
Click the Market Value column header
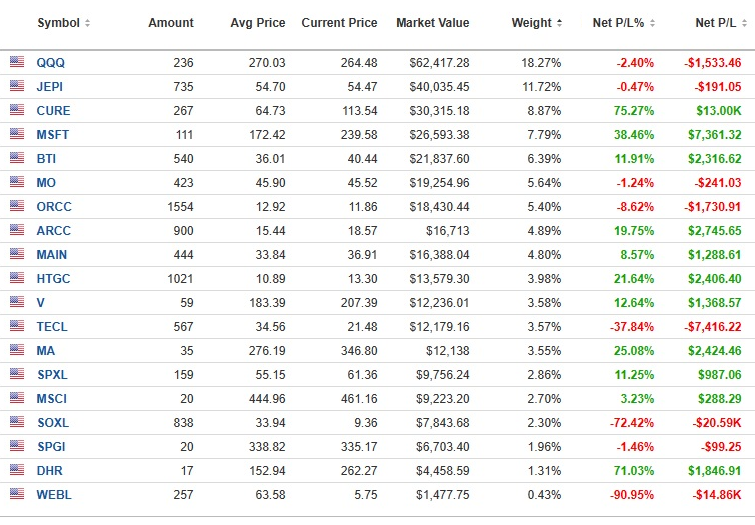click(x=432, y=23)
